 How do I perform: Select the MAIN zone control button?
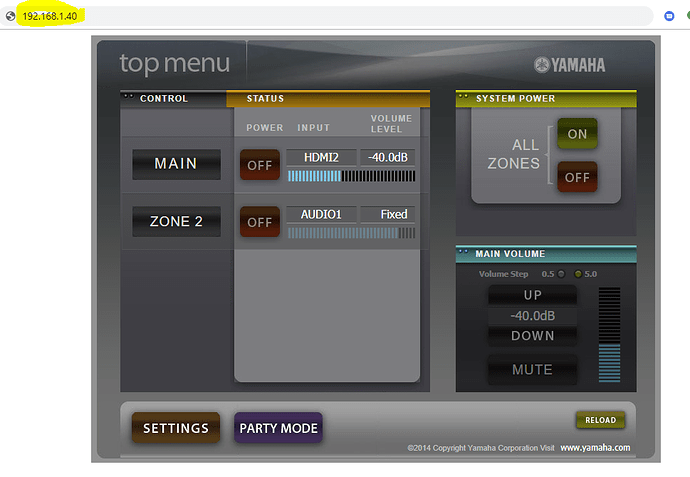pyautogui.click(x=176, y=164)
